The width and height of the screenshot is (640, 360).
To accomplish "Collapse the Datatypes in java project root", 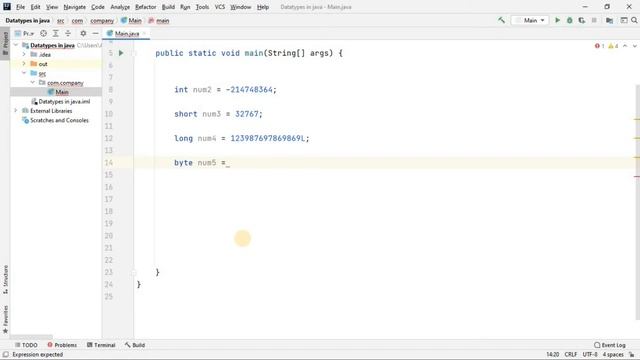I will pos(16,45).
